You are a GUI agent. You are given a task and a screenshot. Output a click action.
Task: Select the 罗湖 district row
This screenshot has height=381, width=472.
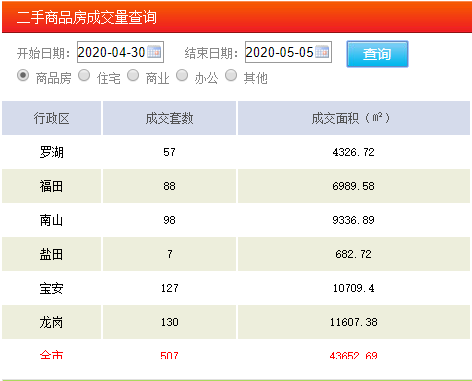click(x=236, y=152)
